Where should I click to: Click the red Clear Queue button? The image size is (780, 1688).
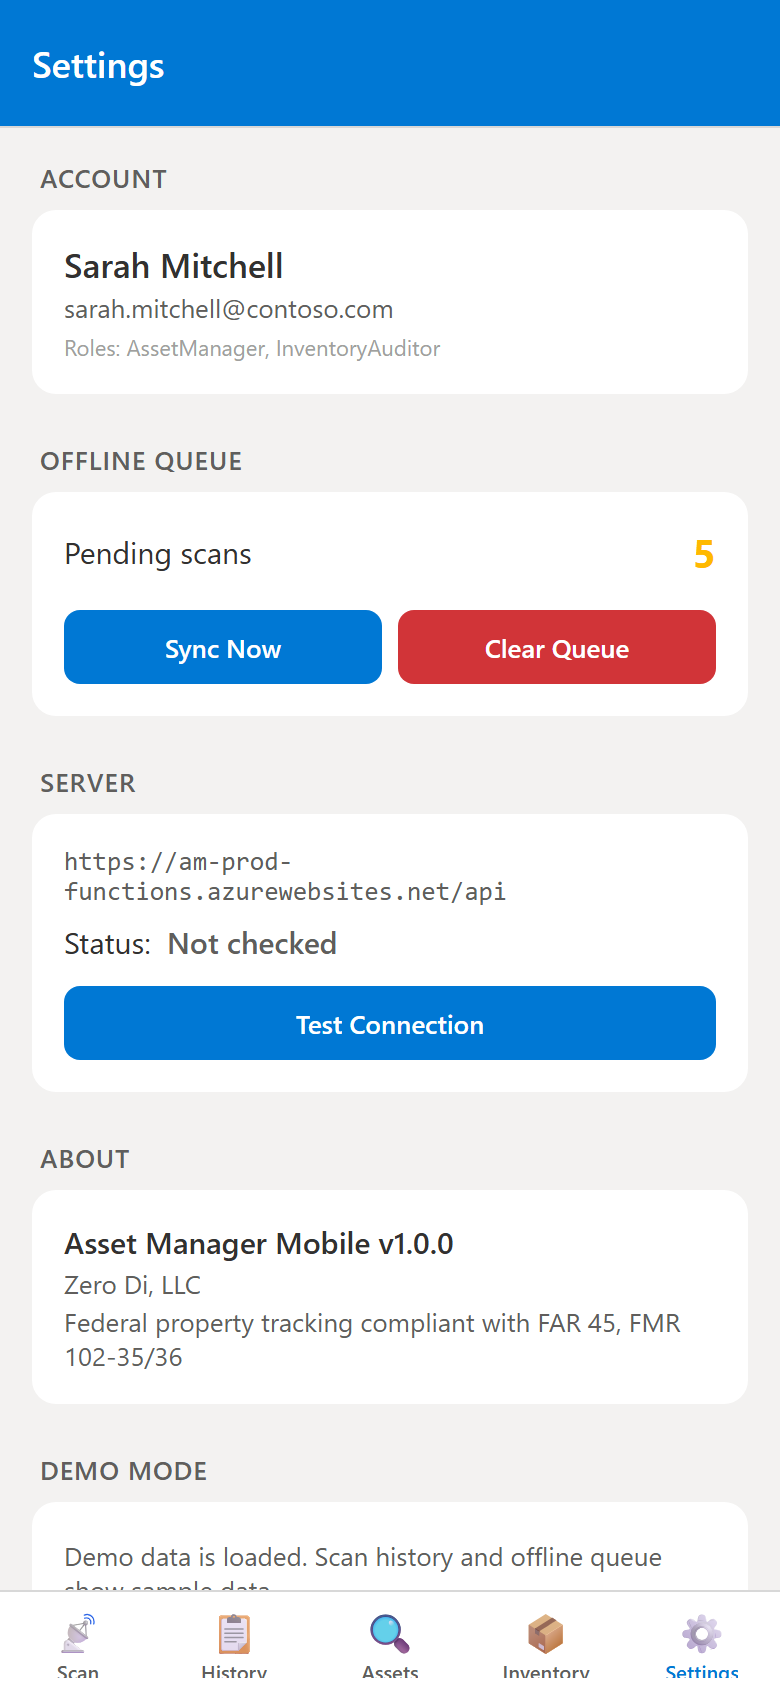tap(557, 648)
